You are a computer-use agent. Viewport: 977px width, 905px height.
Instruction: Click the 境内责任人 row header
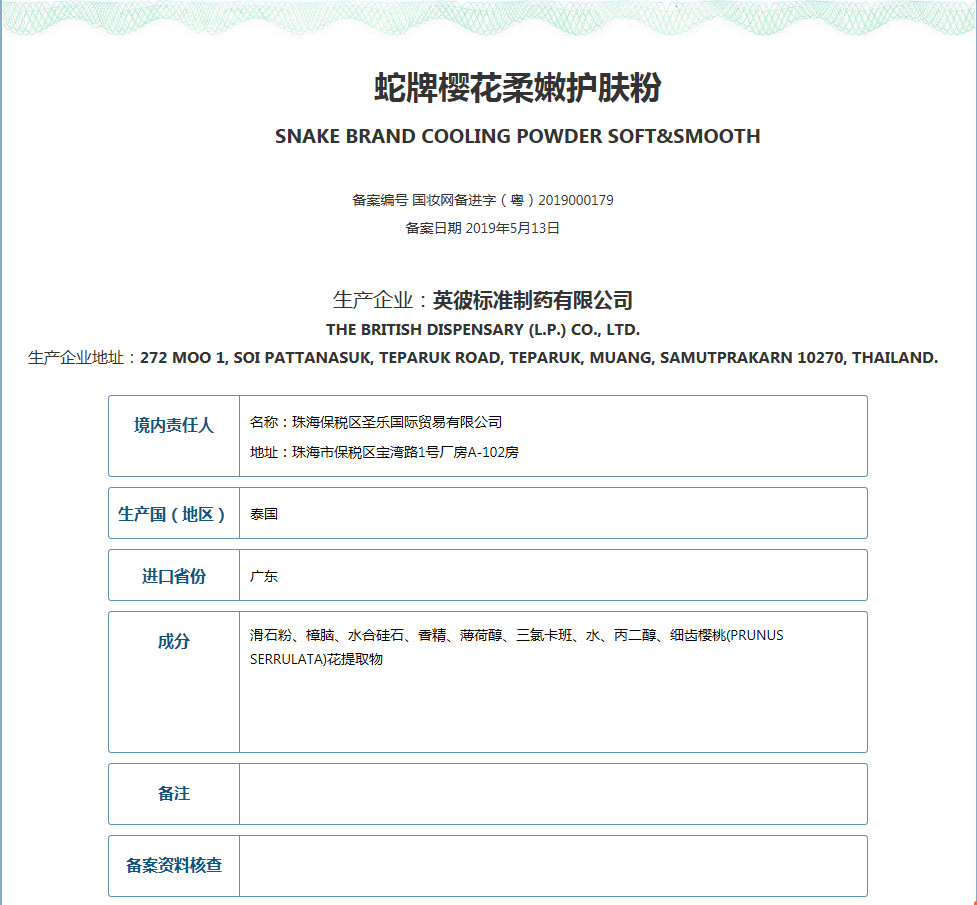174,426
